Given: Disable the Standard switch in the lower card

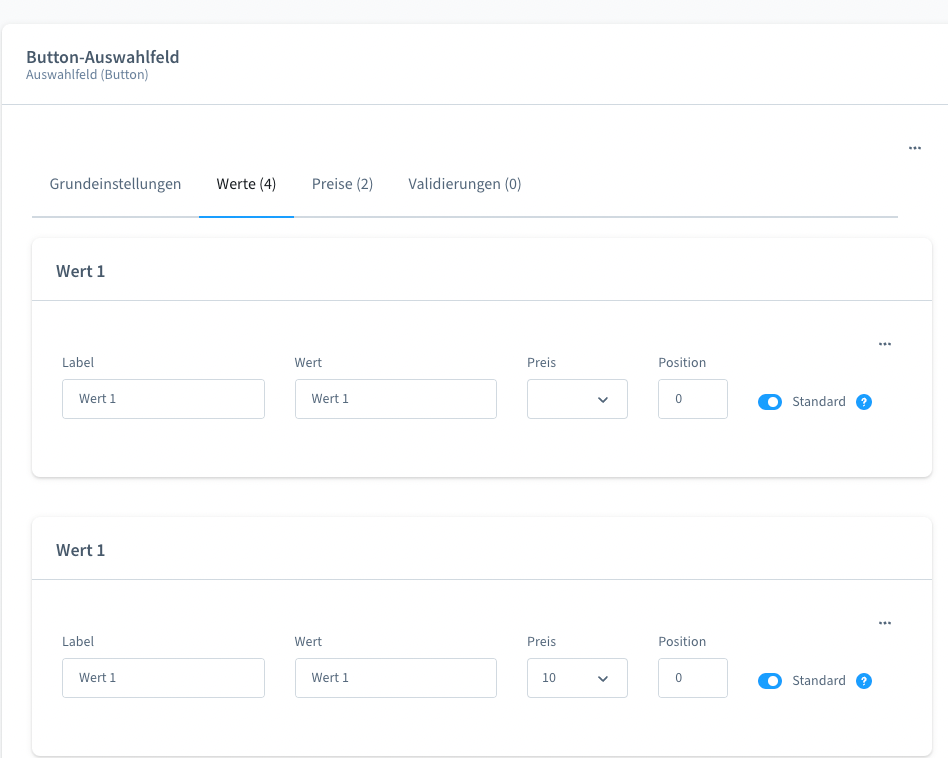Looking at the screenshot, I should tap(770, 681).
